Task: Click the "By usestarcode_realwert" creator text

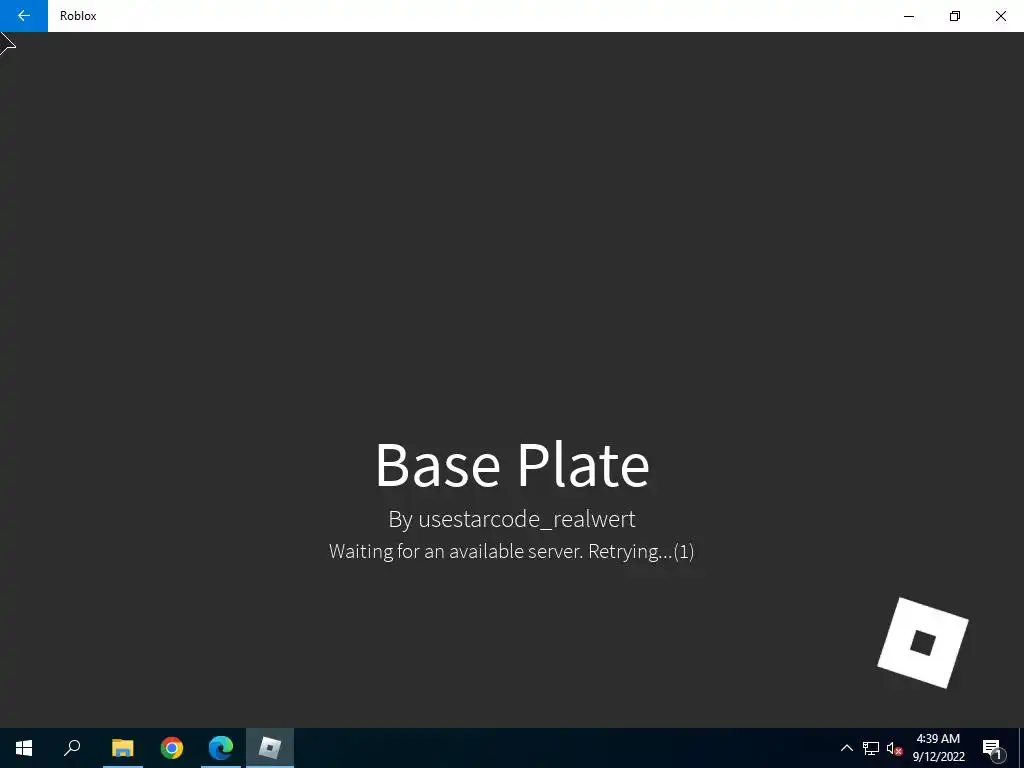Action: click(x=512, y=519)
